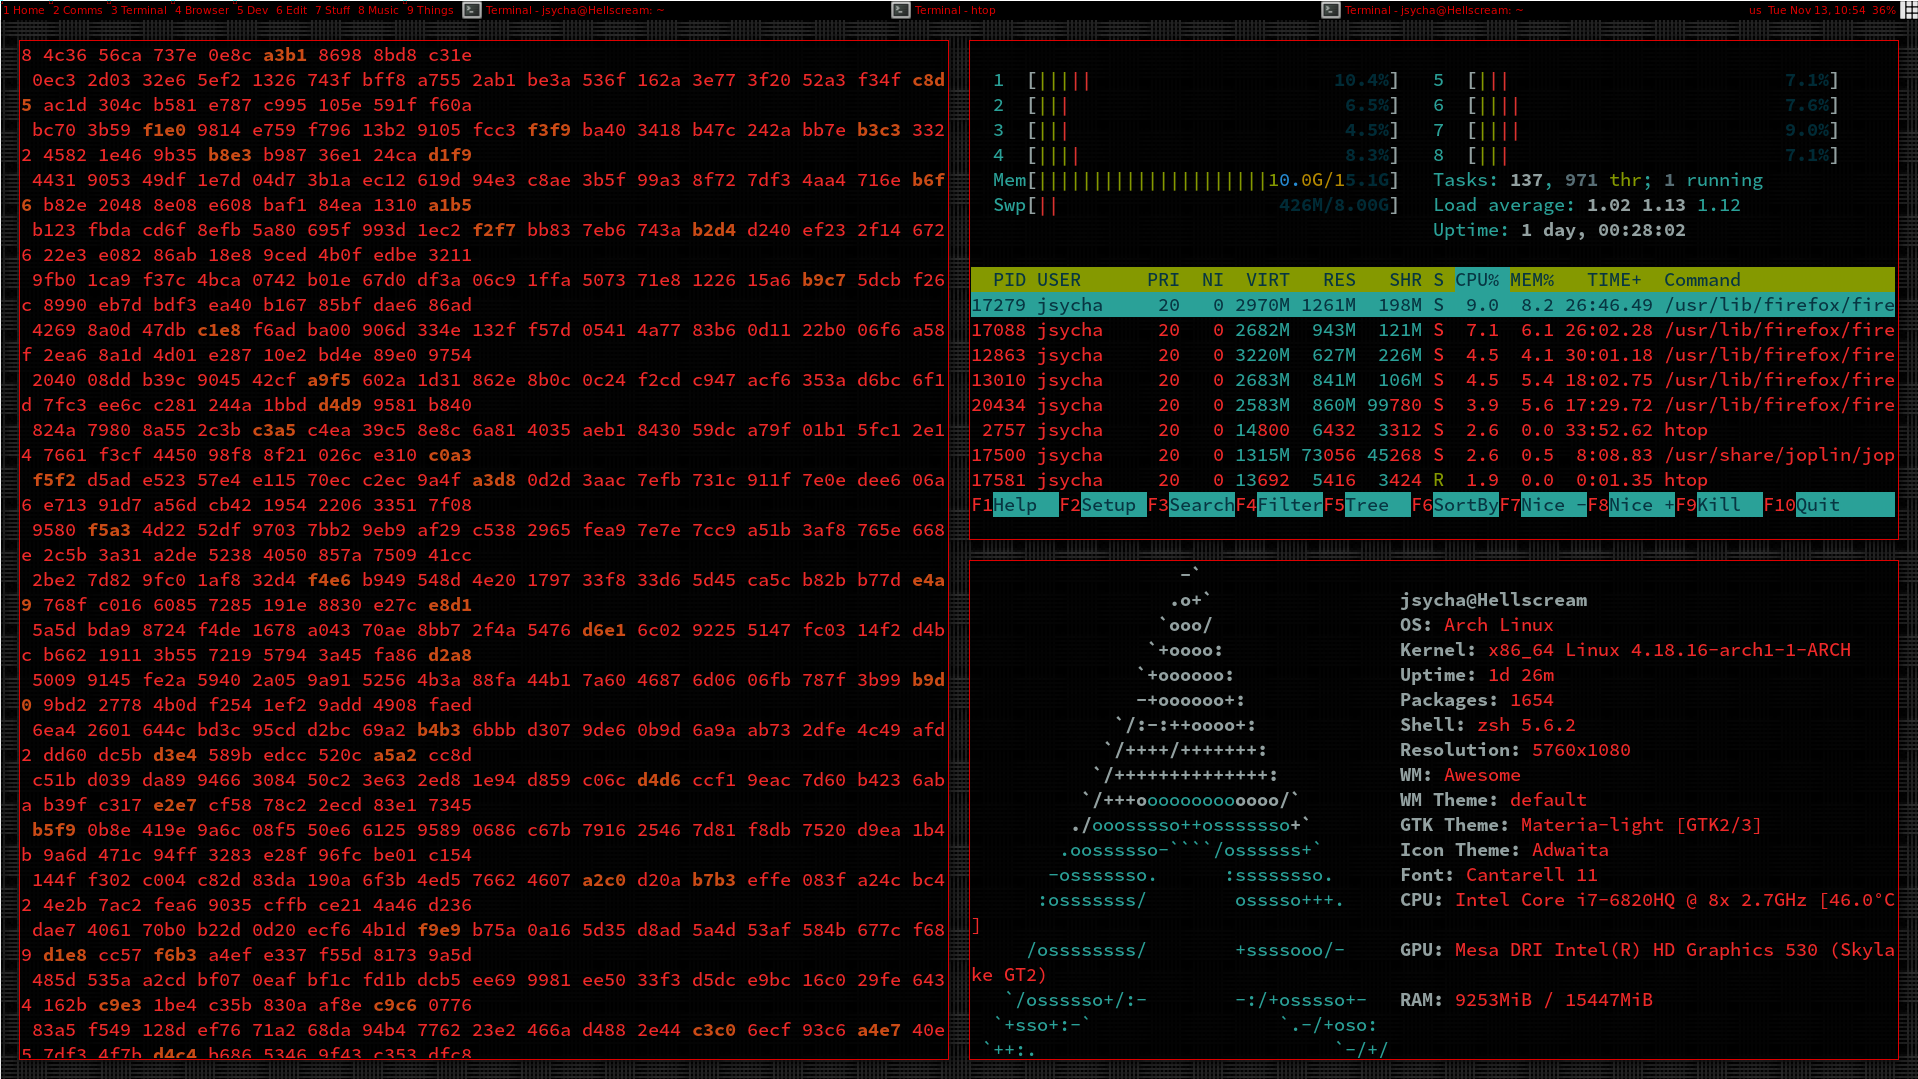Image resolution: width=1918 pixels, height=1079 pixels.
Task: Sort htop by the PID column header
Action: (1009, 280)
